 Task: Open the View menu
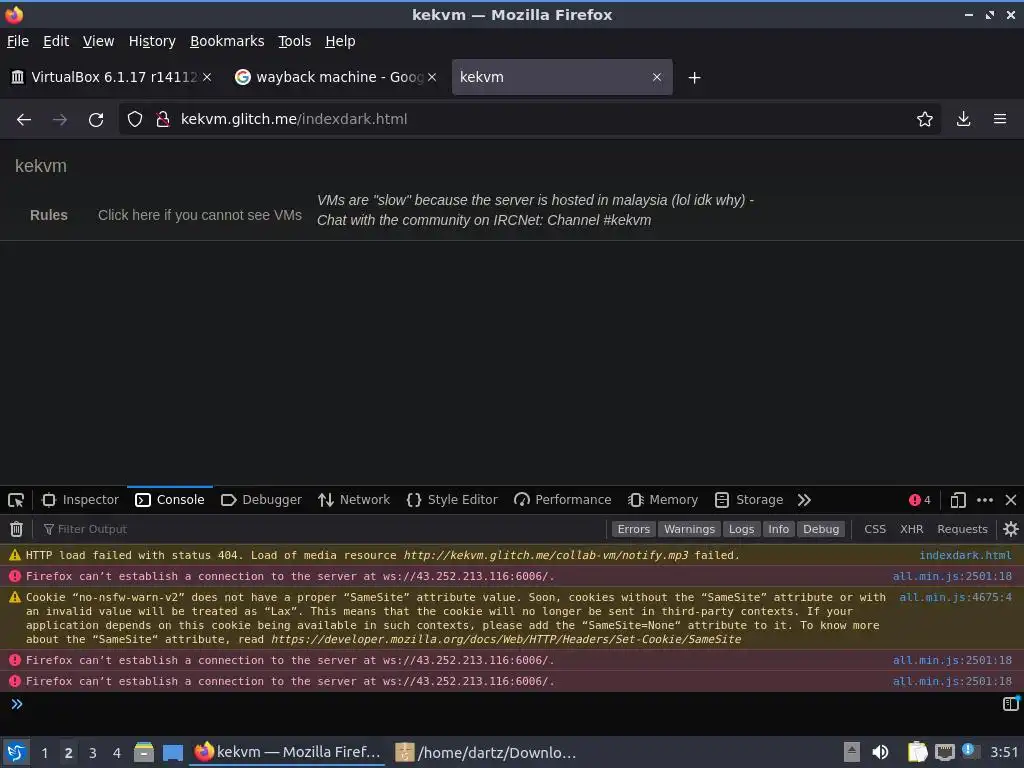tap(98, 41)
